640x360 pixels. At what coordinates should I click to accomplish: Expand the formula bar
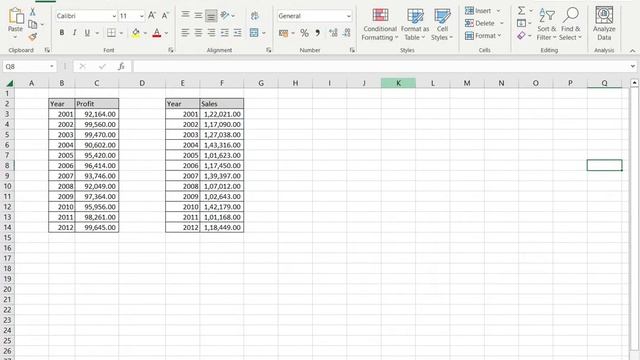(633, 67)
